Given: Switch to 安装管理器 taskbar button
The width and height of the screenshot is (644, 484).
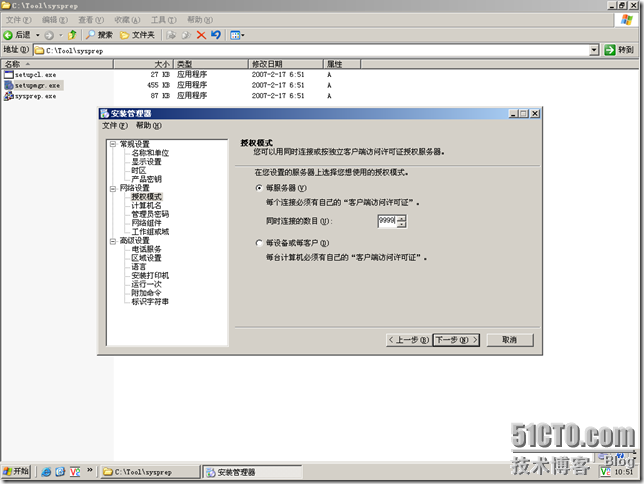Looking at the screenshot, I should 253,472.
